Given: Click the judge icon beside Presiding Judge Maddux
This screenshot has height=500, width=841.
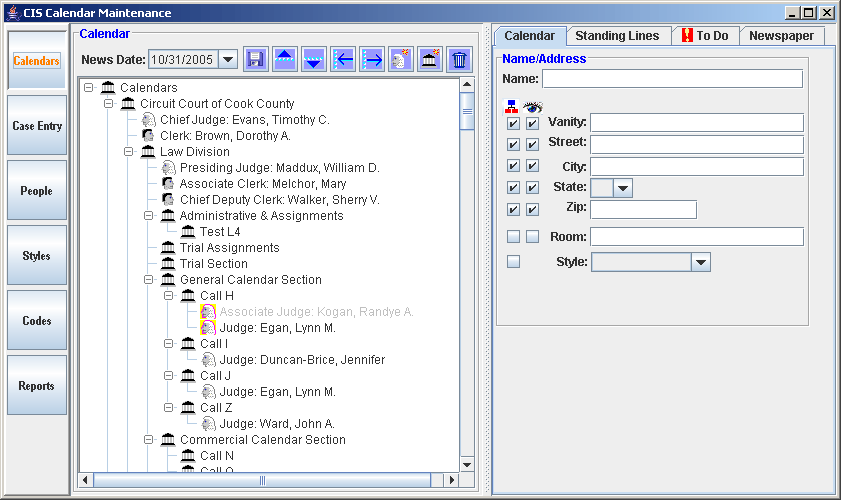Looking at the screenshot, I should [x=168, y=168].
